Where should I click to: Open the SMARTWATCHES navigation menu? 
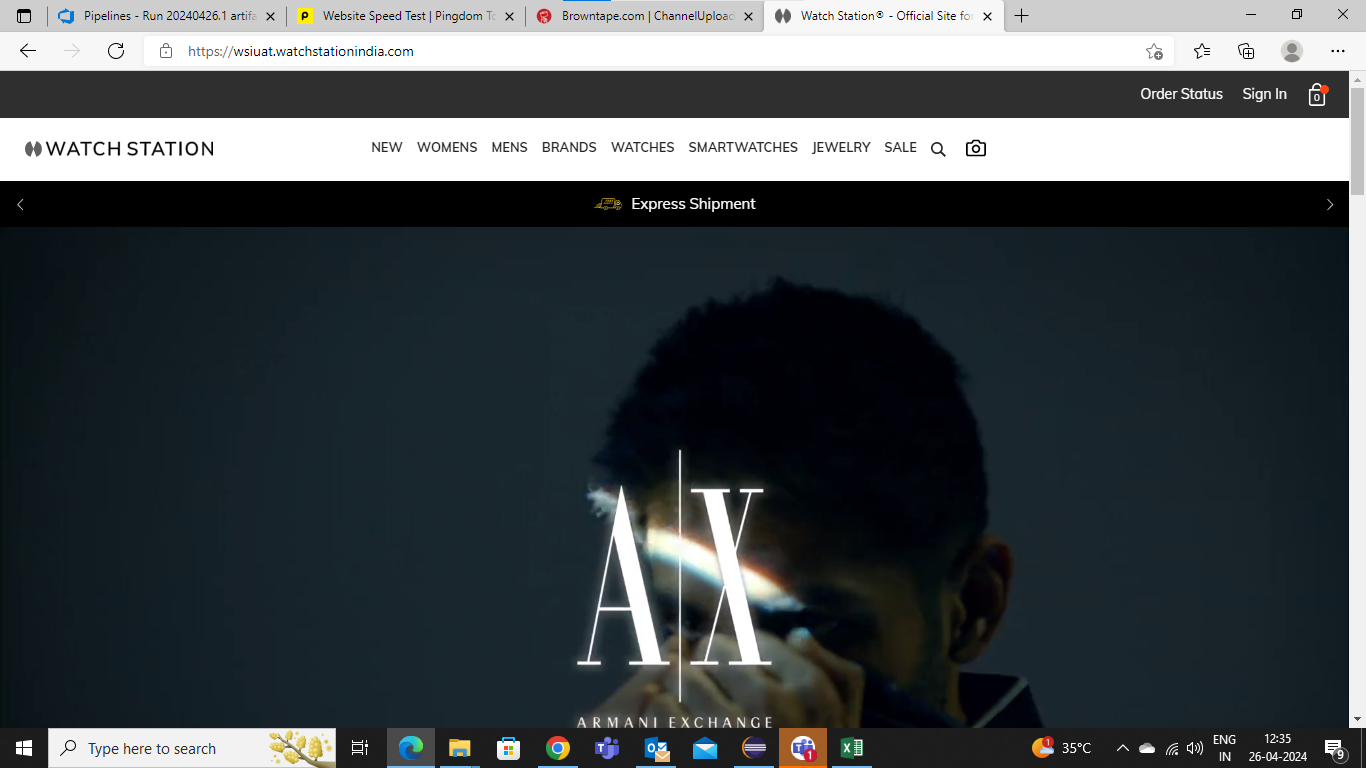[743, 147]
